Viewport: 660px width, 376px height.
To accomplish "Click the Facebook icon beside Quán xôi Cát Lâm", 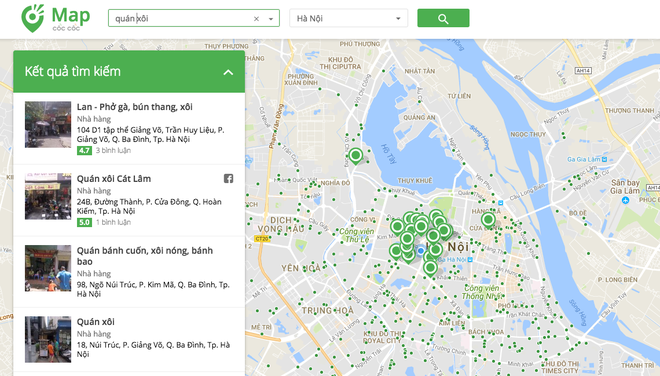I will coord(228,179).
